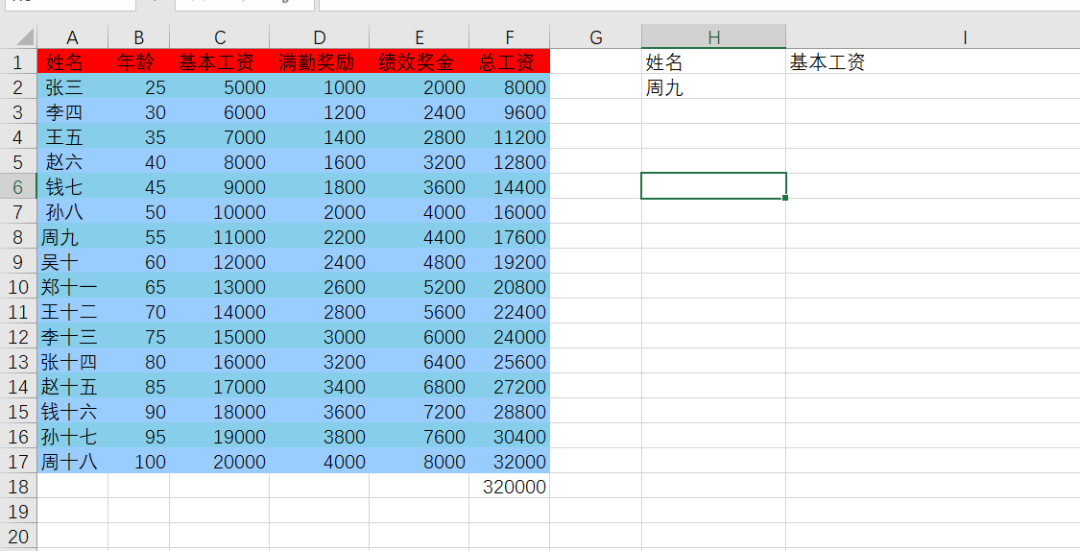Click the active cell H6
1080x551 pixels.
pos(714,186)
